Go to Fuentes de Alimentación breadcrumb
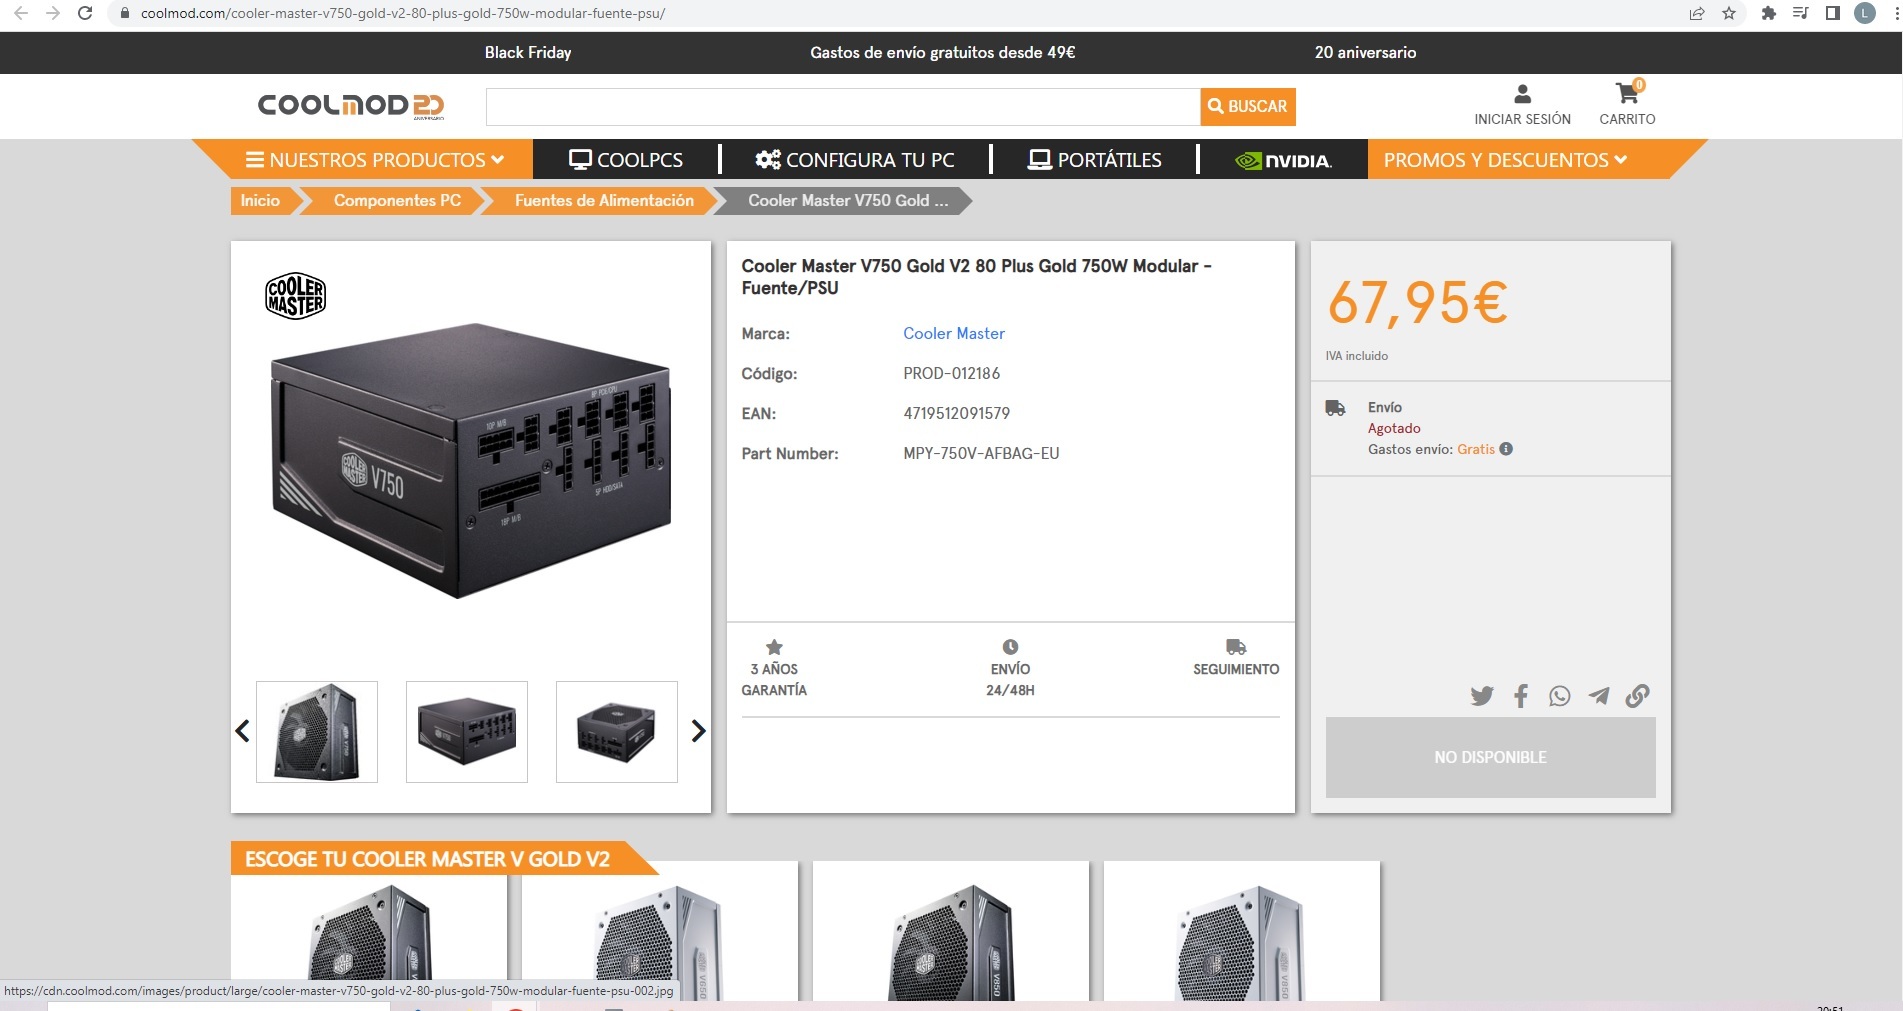This screenshot has width=1903, height=1011. [604, 200]
